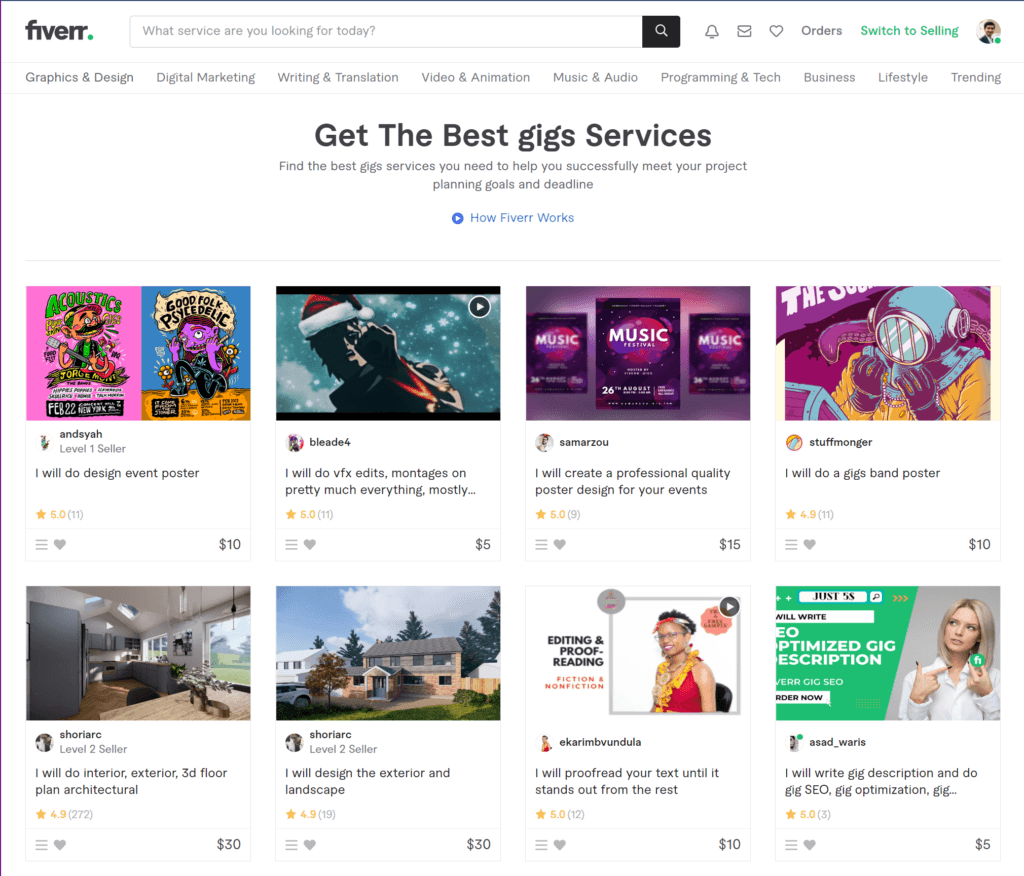Switch to the Graphics & Design category

pyautogui.click(x=79, y=77)
